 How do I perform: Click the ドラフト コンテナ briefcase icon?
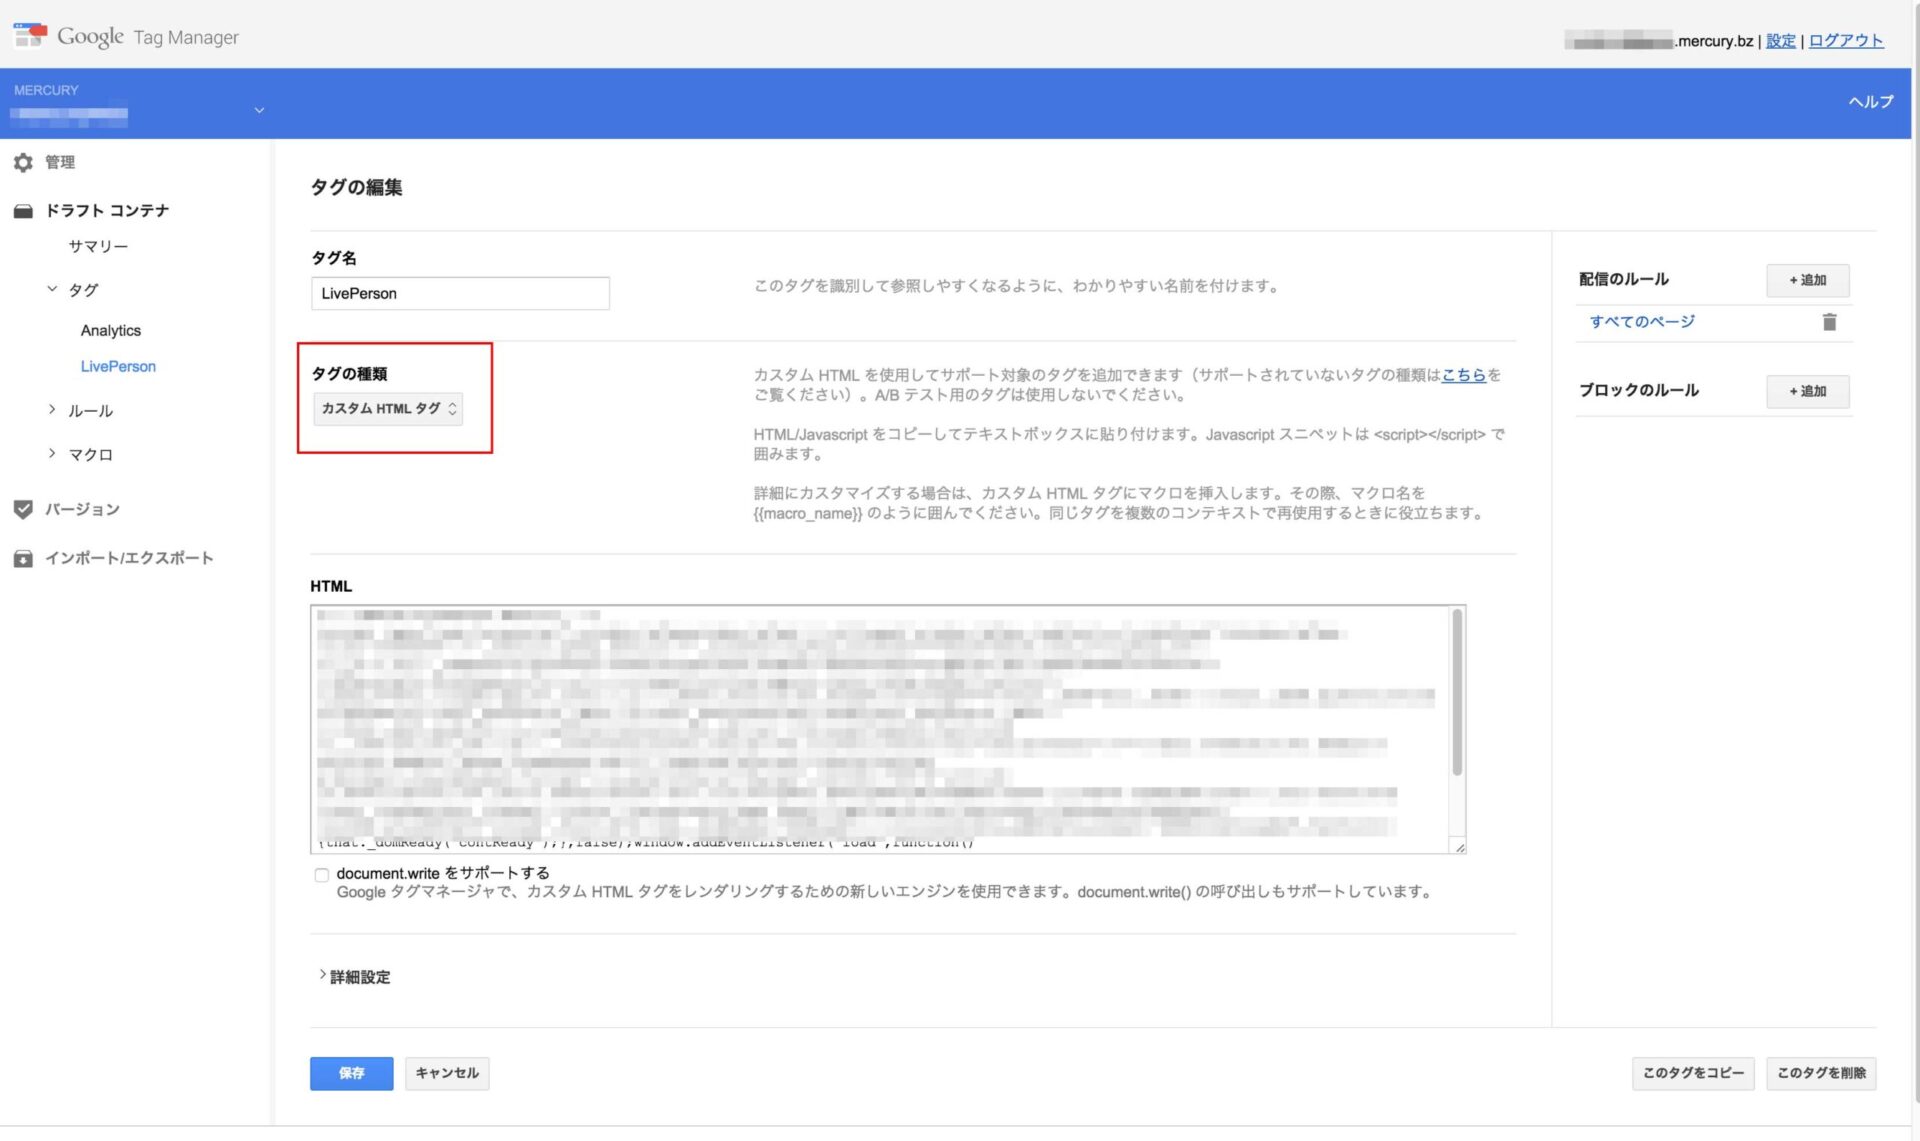click(23, 210)
